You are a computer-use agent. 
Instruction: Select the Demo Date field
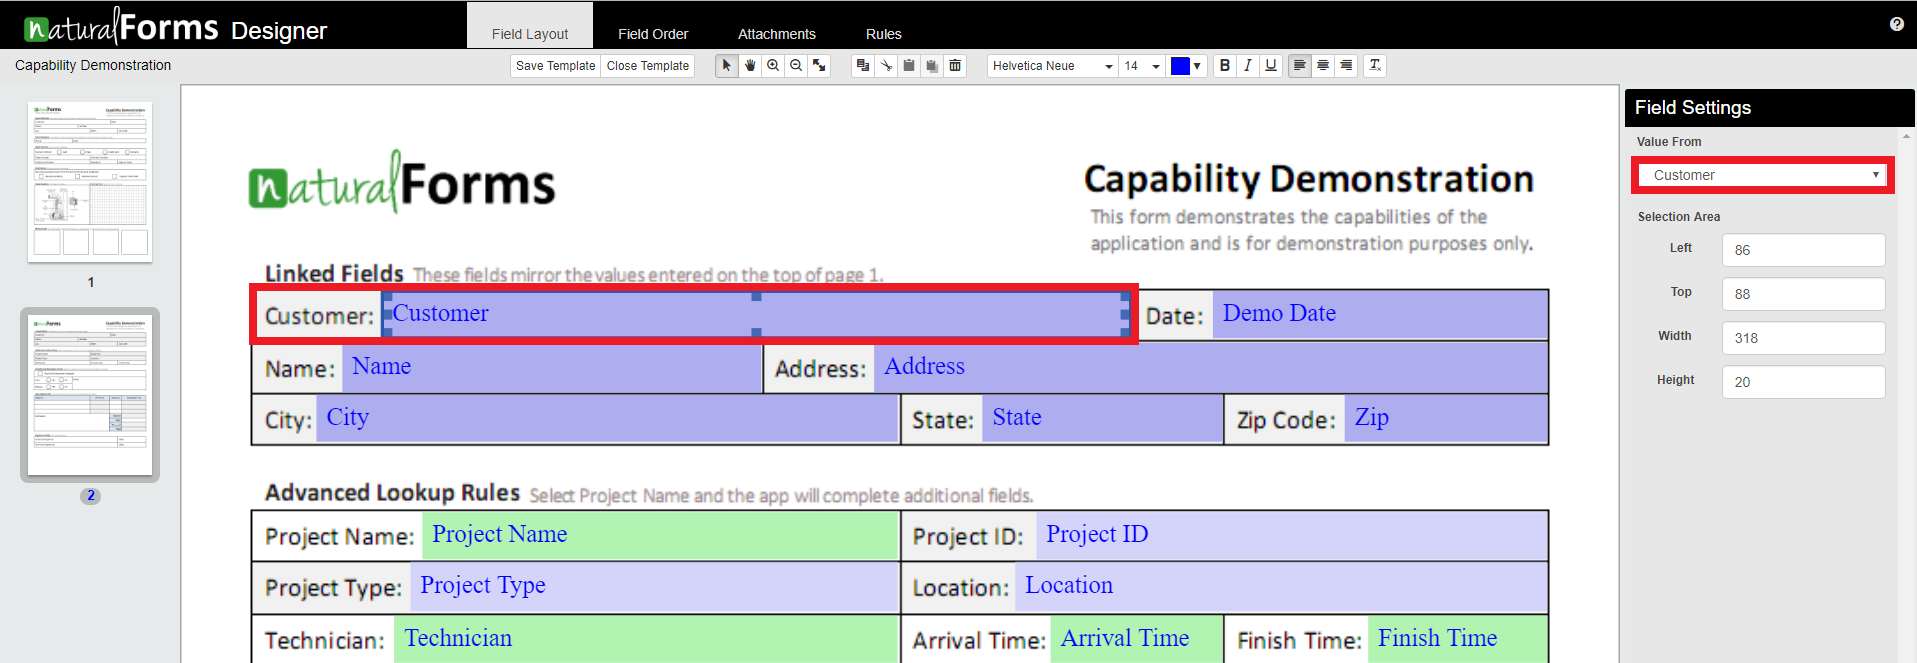[1380, 314]
